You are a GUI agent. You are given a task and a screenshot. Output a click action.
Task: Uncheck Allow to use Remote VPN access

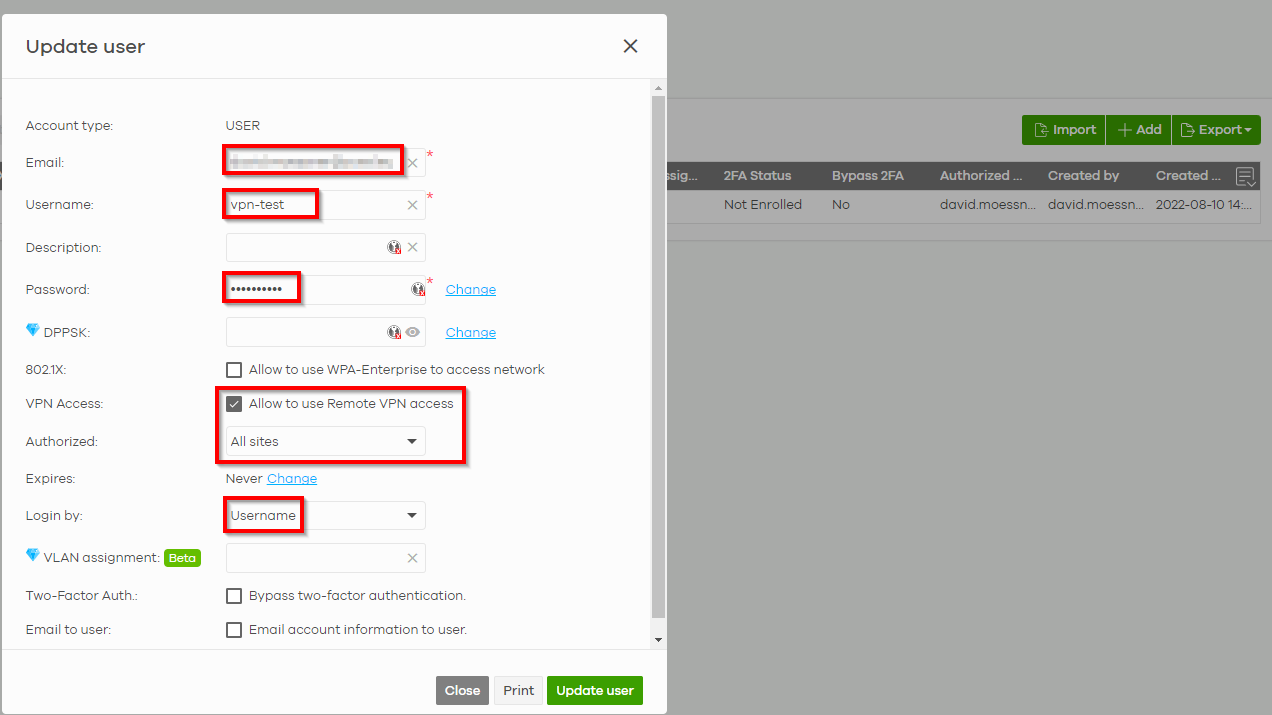[234, 404]
